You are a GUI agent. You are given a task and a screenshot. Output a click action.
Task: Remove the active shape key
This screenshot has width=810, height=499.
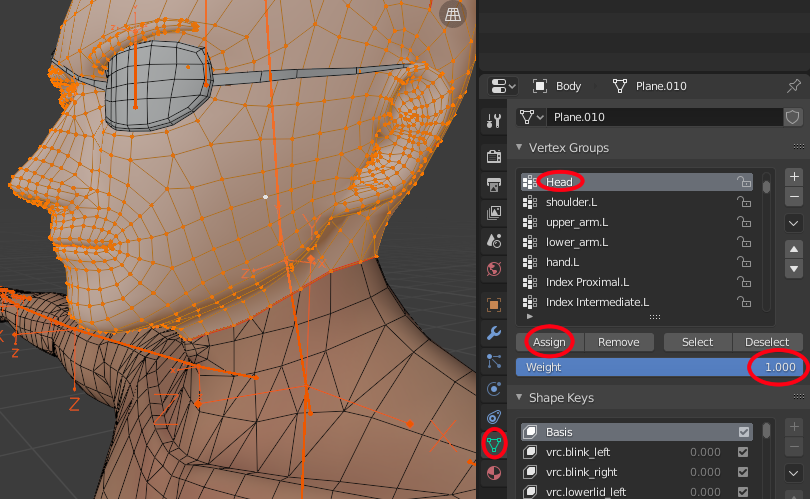click(794, 446)
